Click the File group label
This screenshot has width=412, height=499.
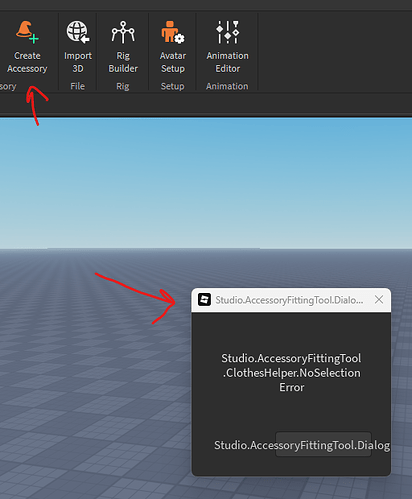77,86
